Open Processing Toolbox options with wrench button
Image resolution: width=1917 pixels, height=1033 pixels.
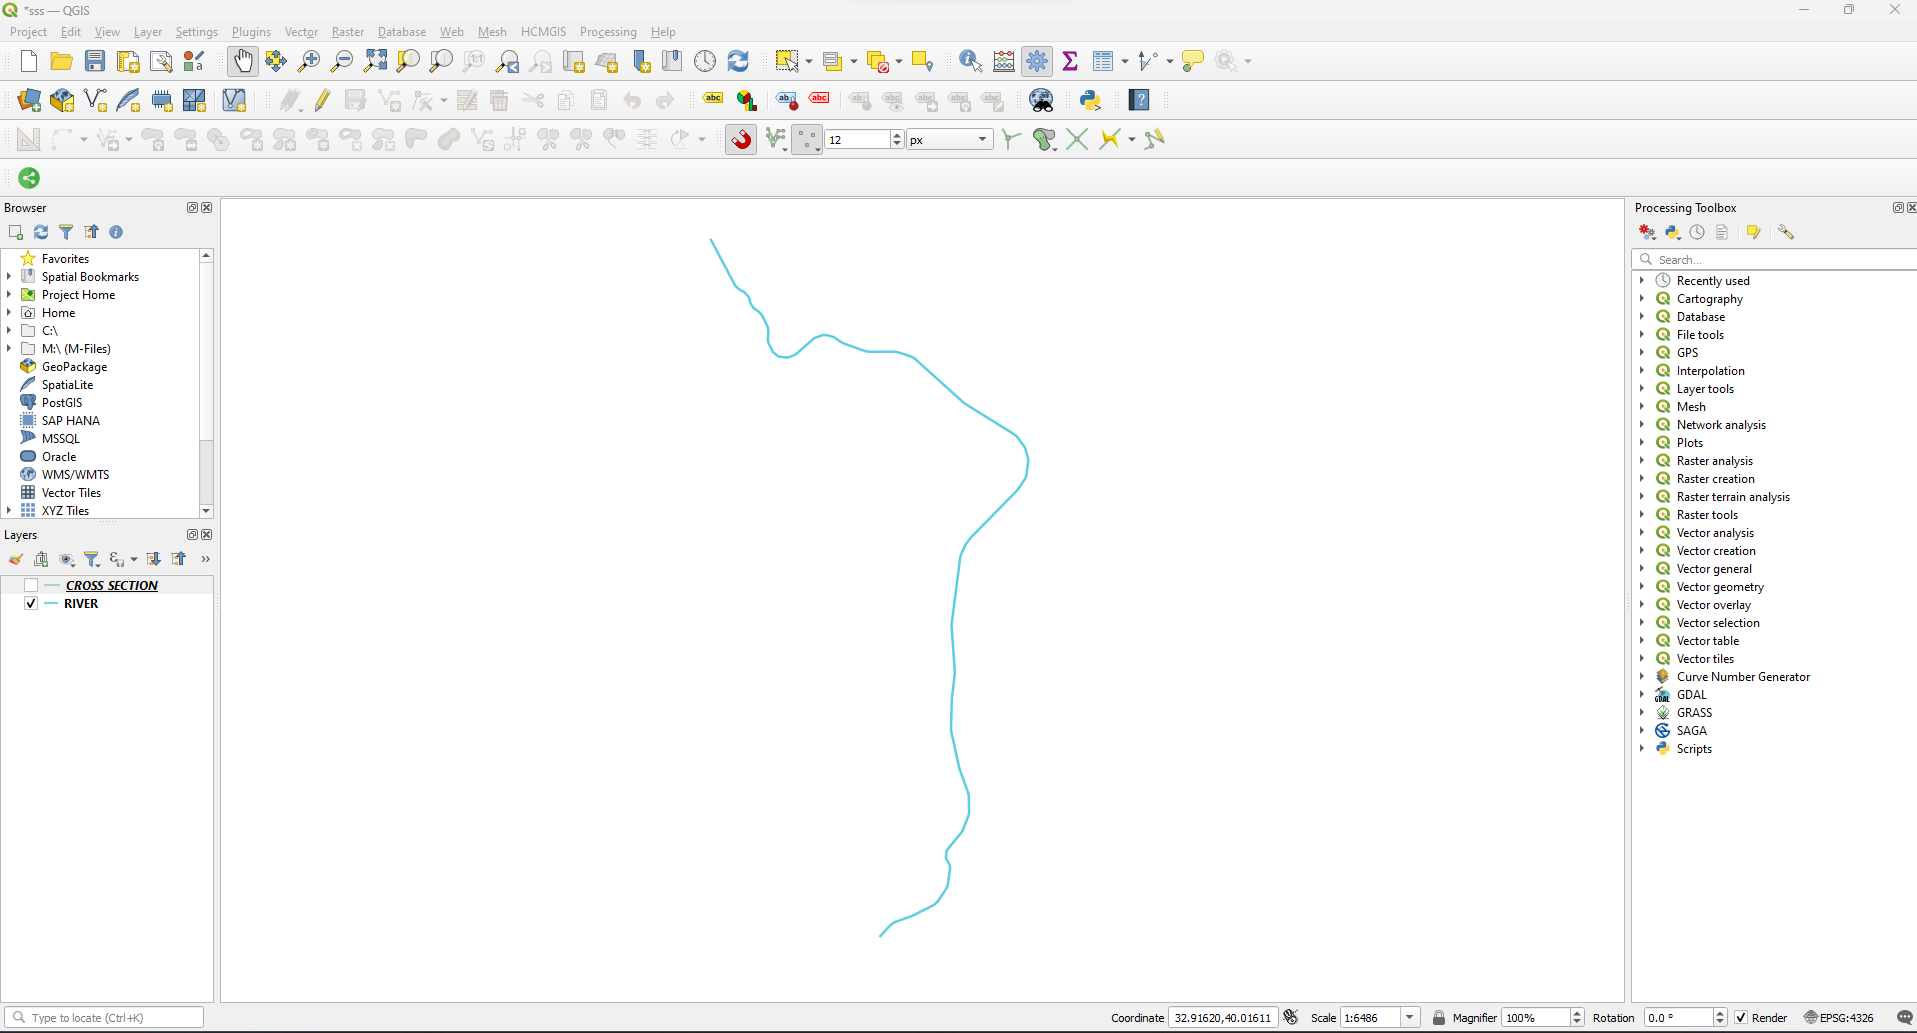[1787, 232]
